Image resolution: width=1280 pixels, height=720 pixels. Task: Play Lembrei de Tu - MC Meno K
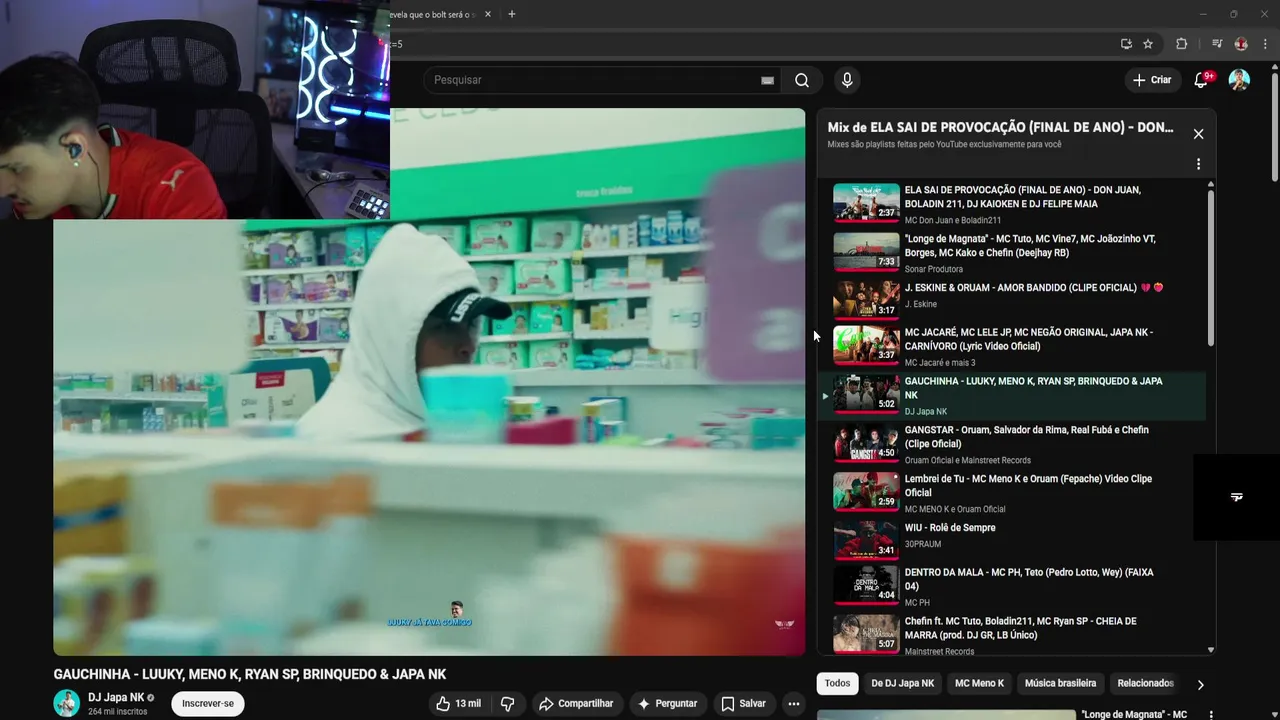click(x=1010, y=493)
